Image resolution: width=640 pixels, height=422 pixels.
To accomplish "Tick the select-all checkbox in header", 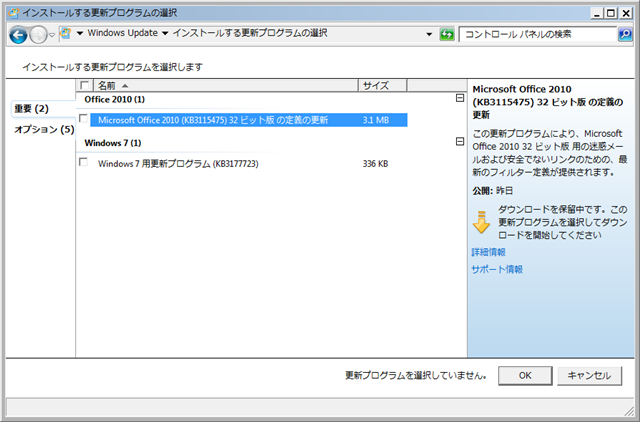I will [x=84, y=85].
